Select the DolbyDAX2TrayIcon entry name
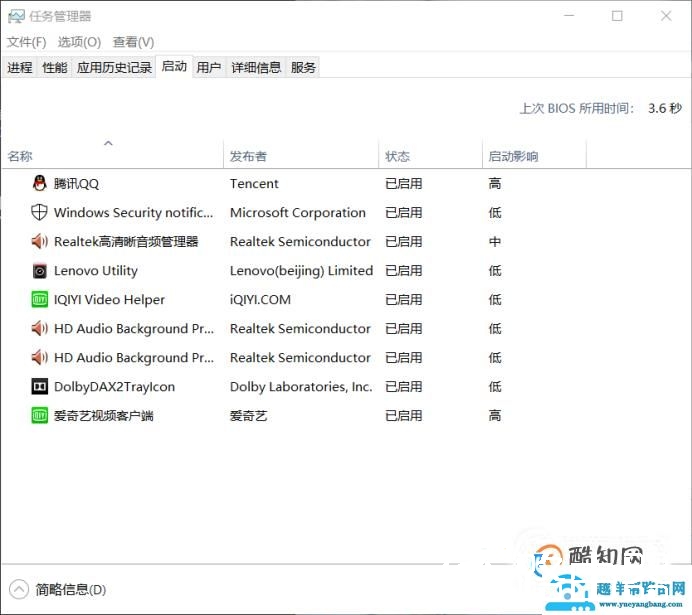 click(114, 387)
